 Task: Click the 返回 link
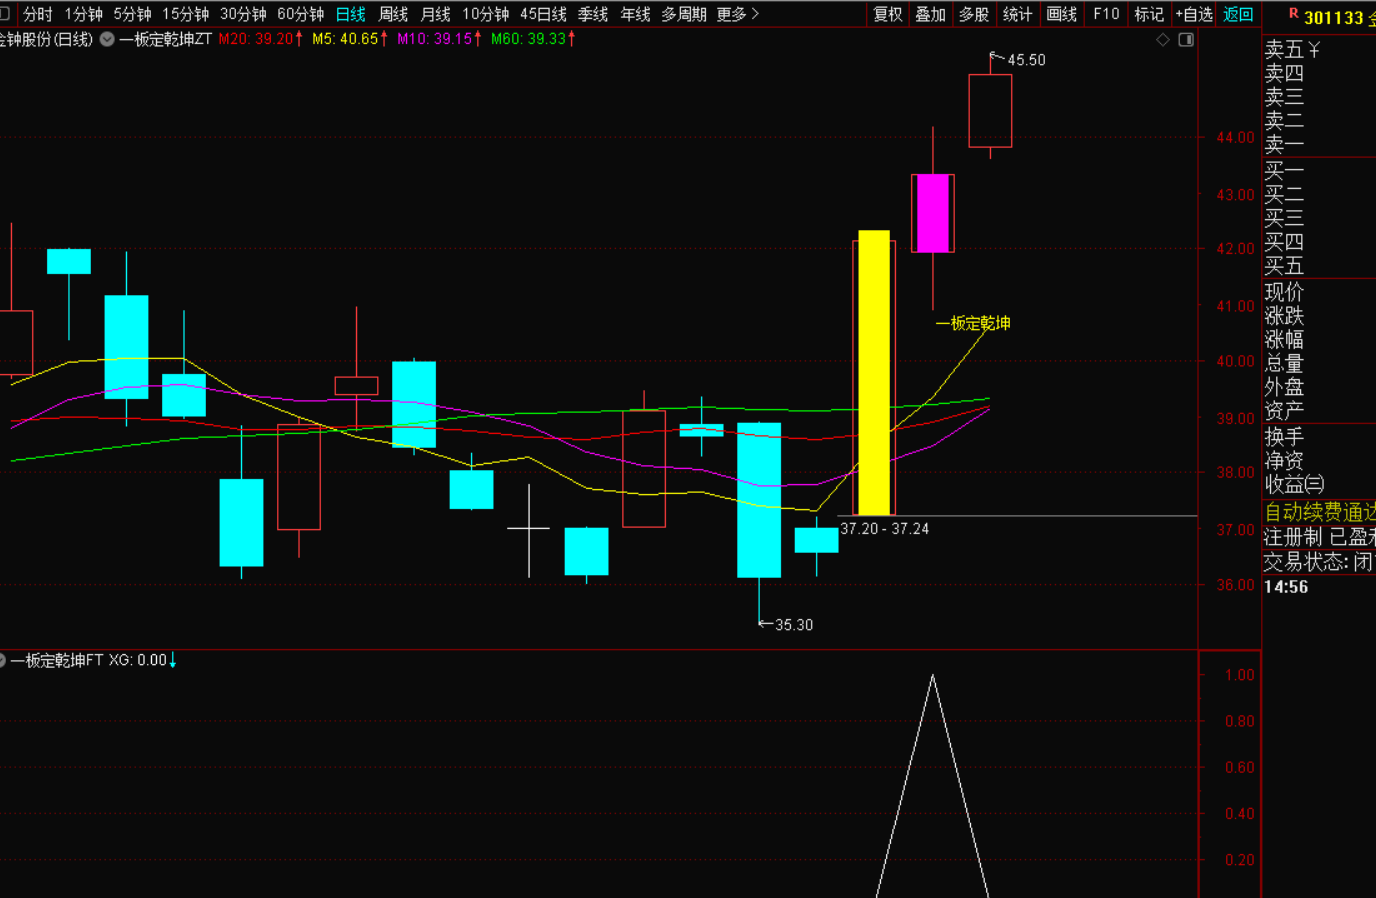1238,14
